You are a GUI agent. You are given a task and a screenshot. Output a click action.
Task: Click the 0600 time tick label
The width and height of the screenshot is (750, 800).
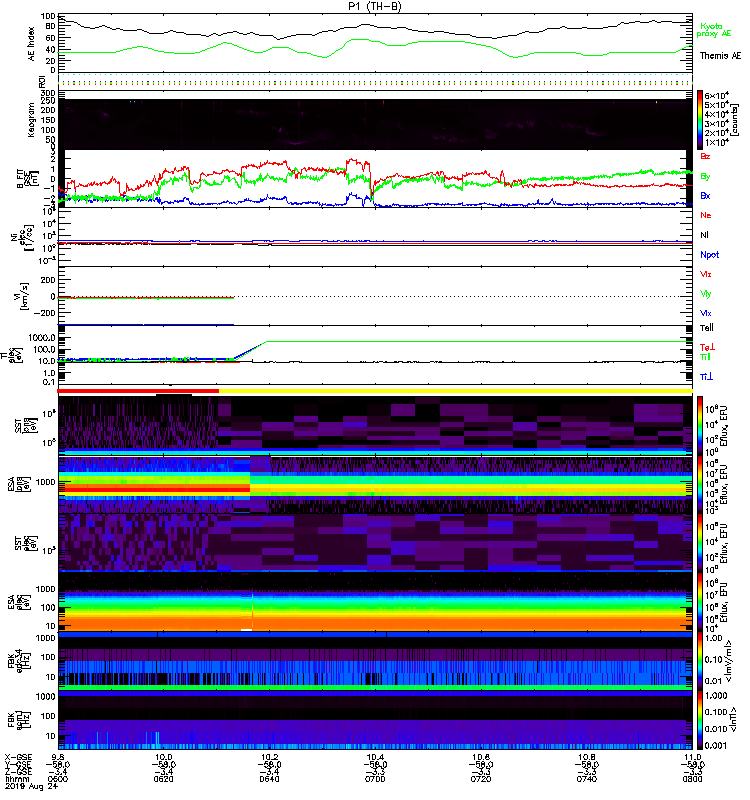58,779
